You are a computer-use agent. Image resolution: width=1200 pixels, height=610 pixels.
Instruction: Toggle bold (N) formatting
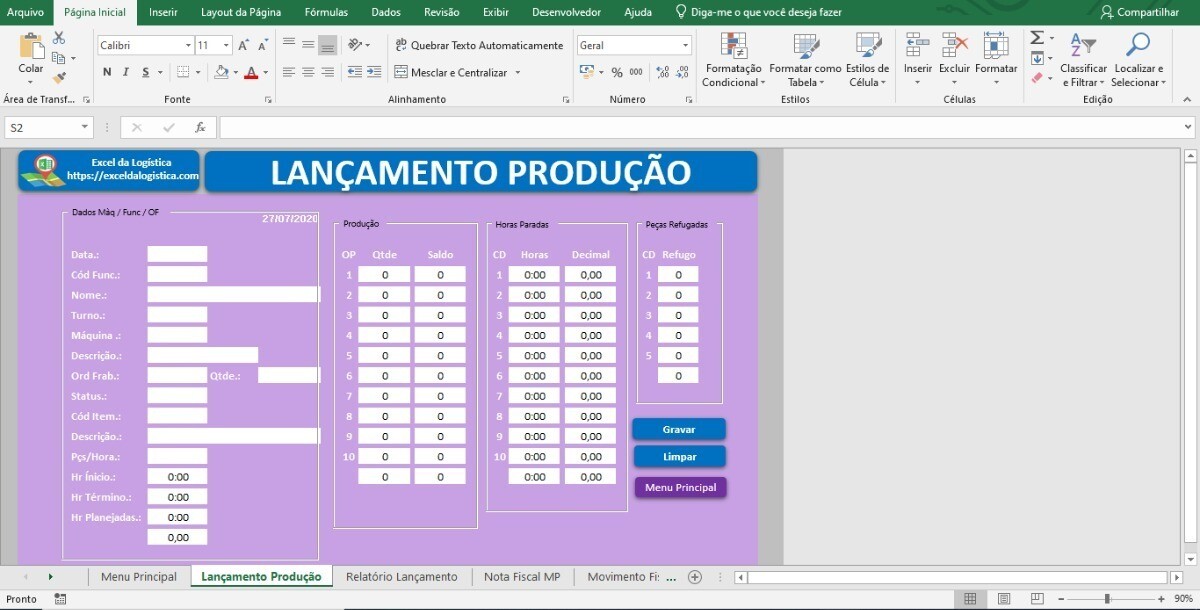(107, 72)
